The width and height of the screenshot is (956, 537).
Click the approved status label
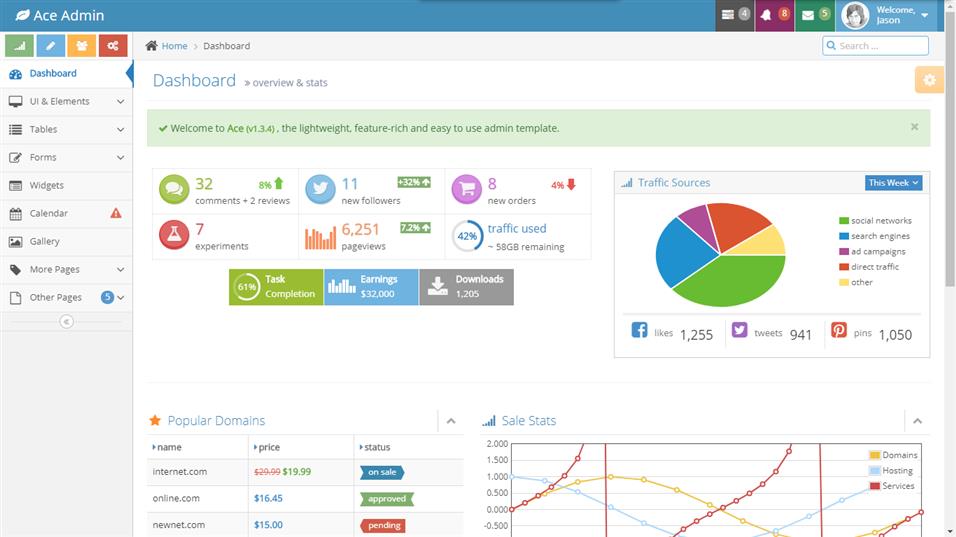click(x=387, y=499)
